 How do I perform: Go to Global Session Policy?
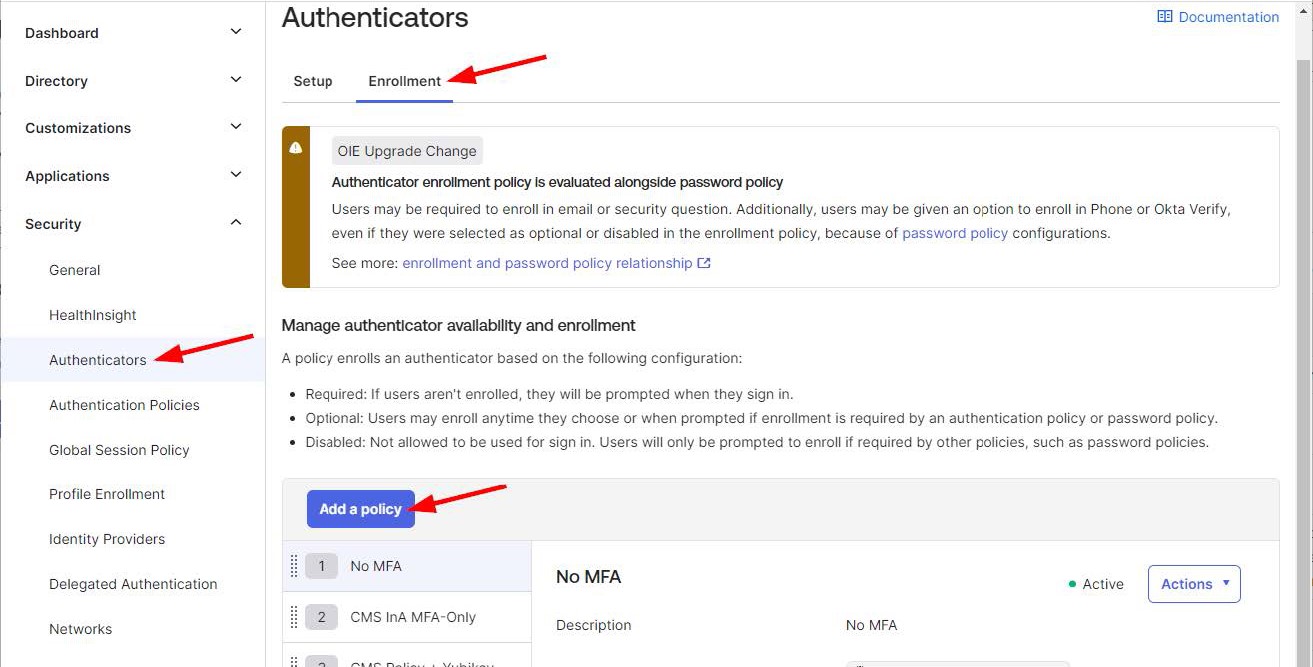119,450
